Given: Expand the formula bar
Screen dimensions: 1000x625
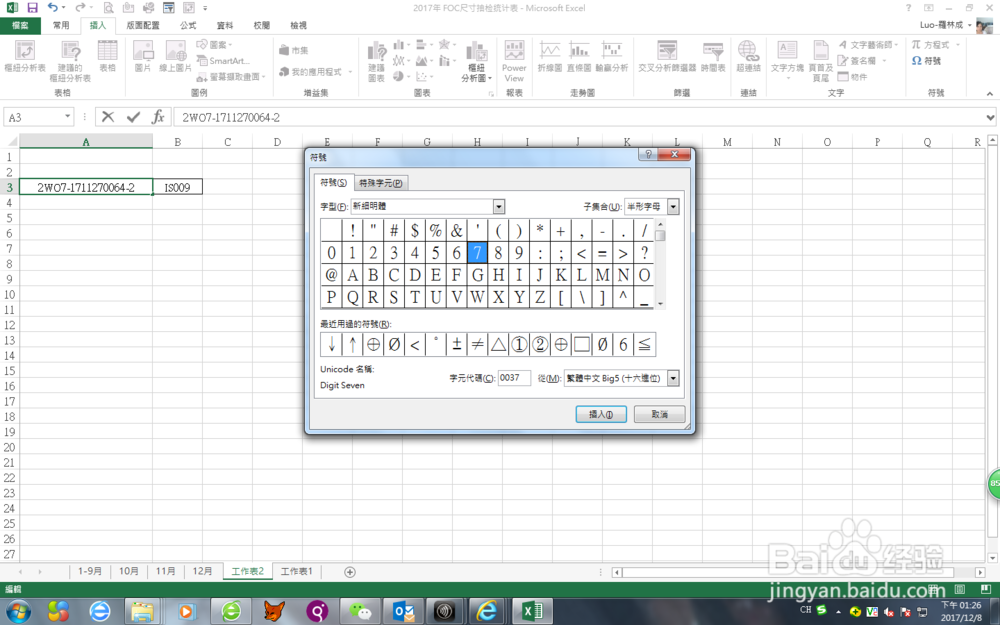Looking at the screenshot, I should tap(990, 117).
